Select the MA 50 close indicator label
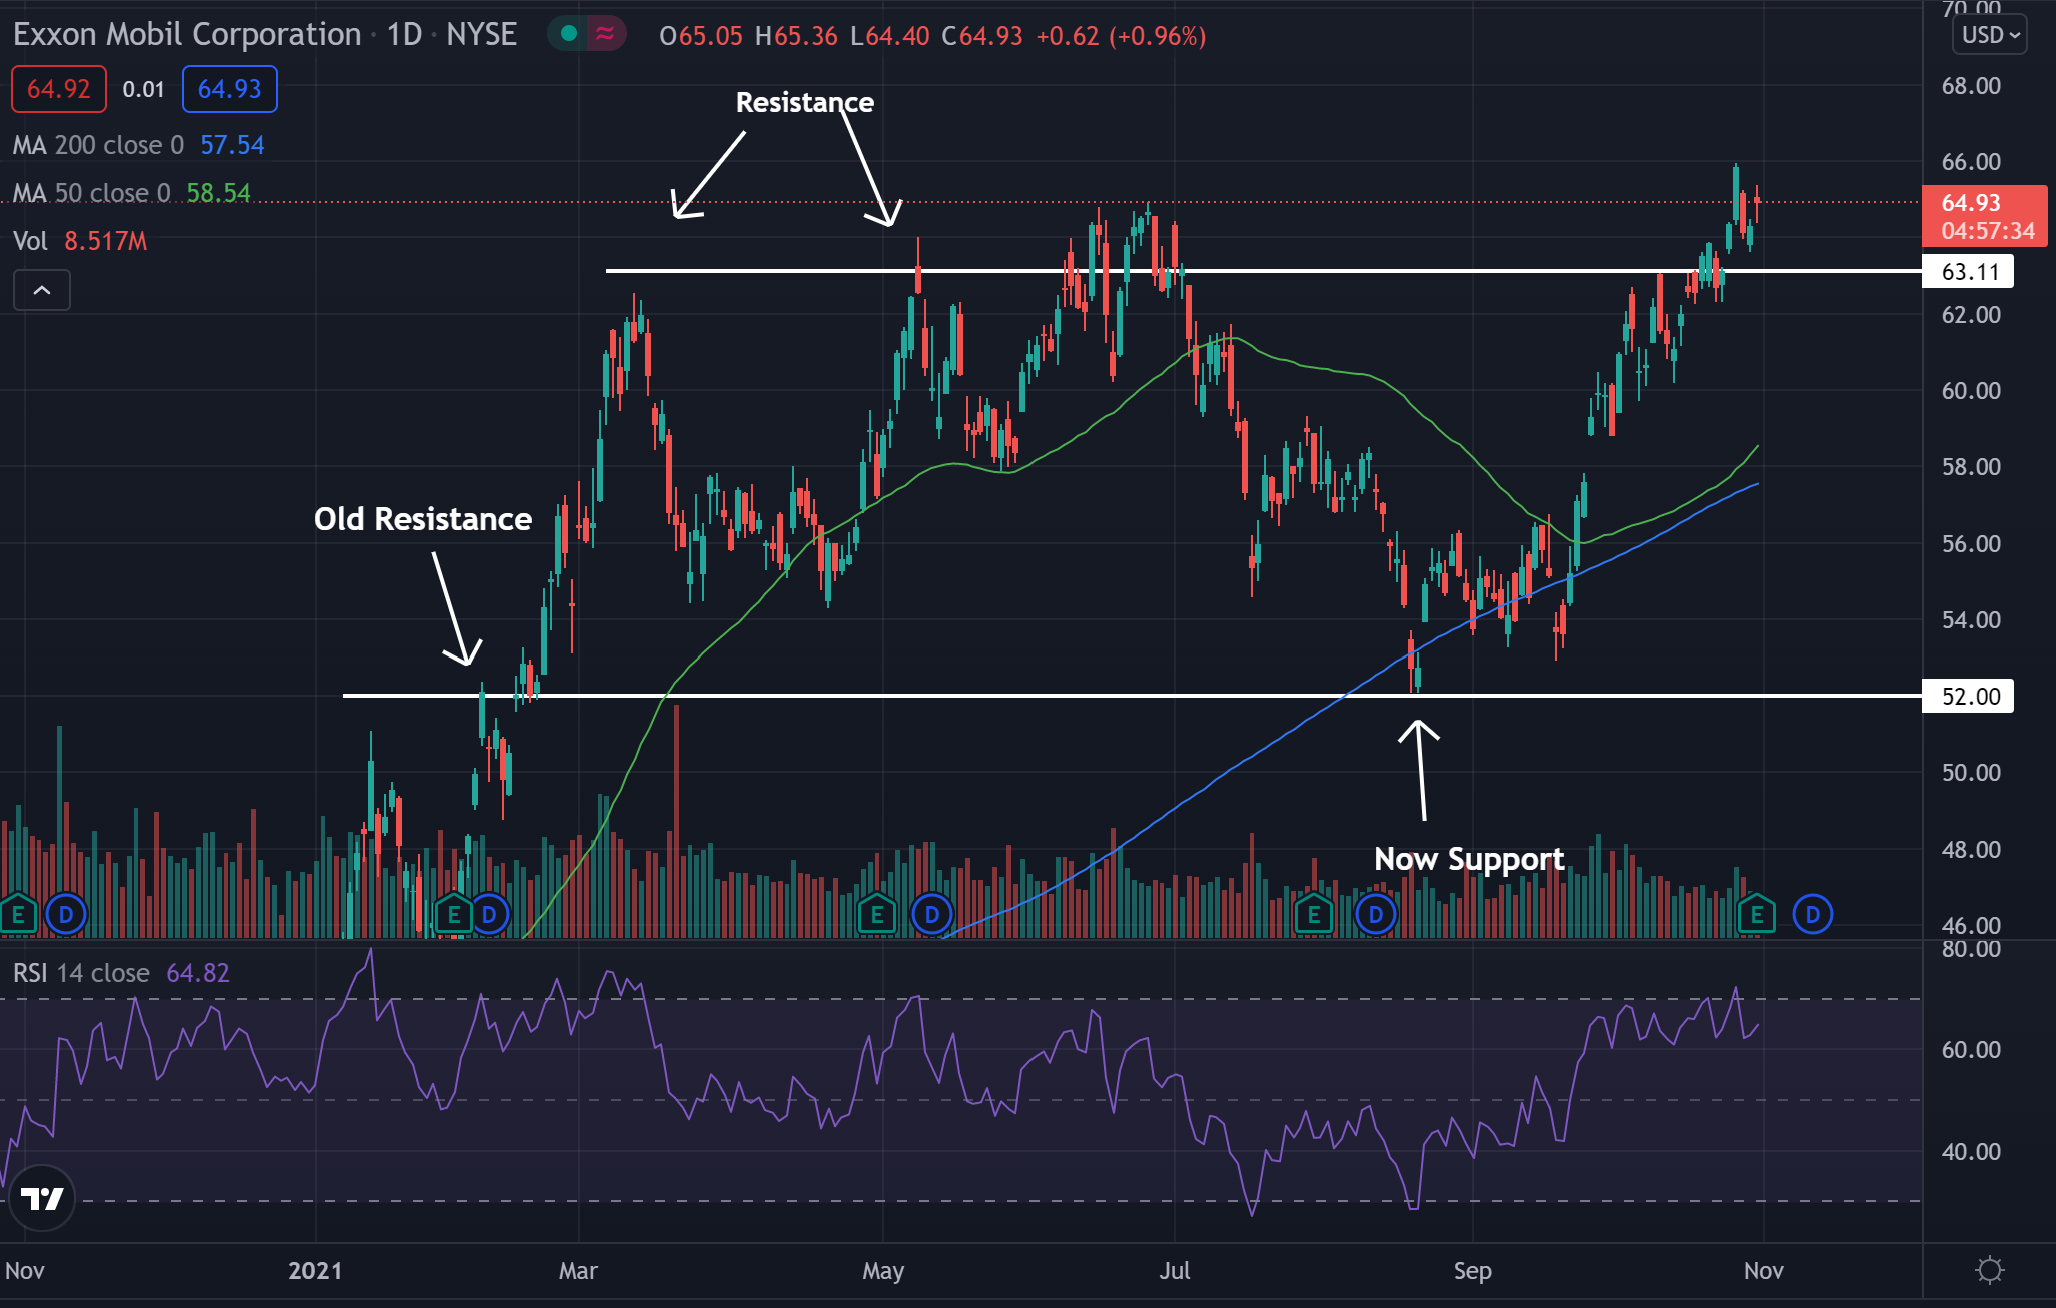Viewport: 2056px width, 1308px height. pyautogui.click(x=91, y=193)
